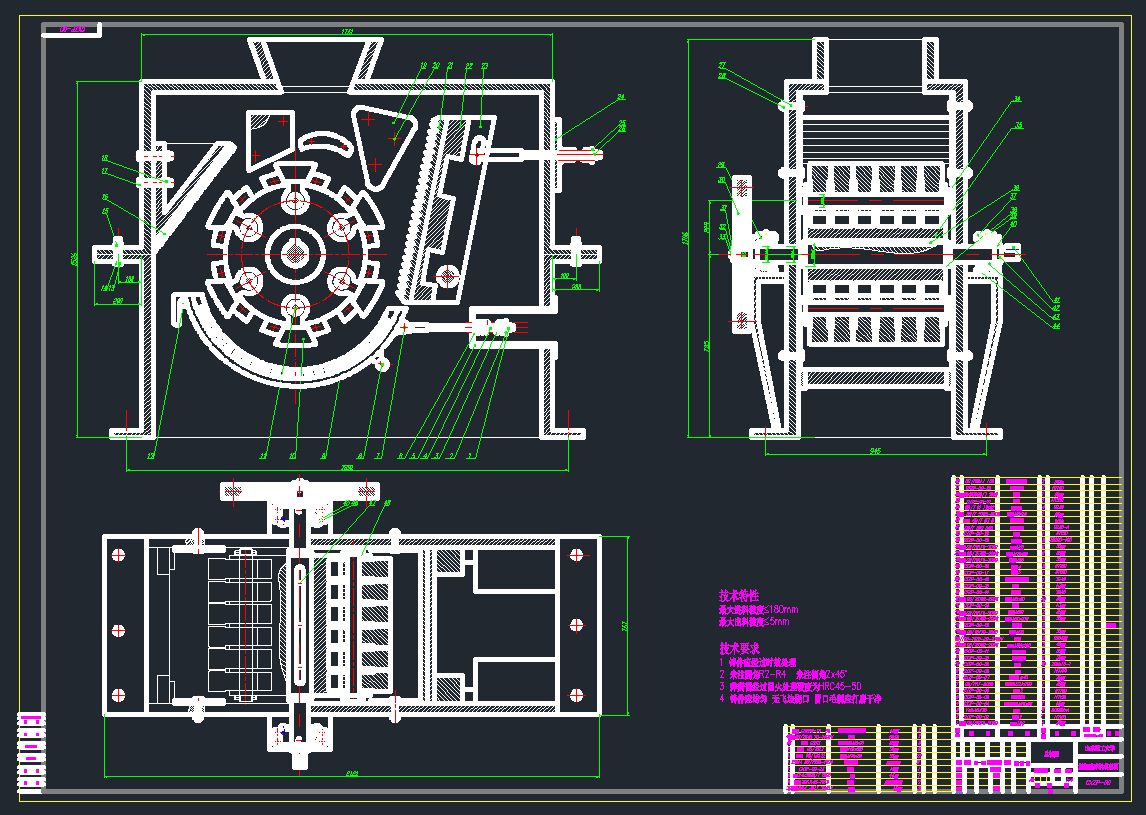Click requirement line 3 containing HRC45-50
1146x815 pixels.
coord(790,686)
